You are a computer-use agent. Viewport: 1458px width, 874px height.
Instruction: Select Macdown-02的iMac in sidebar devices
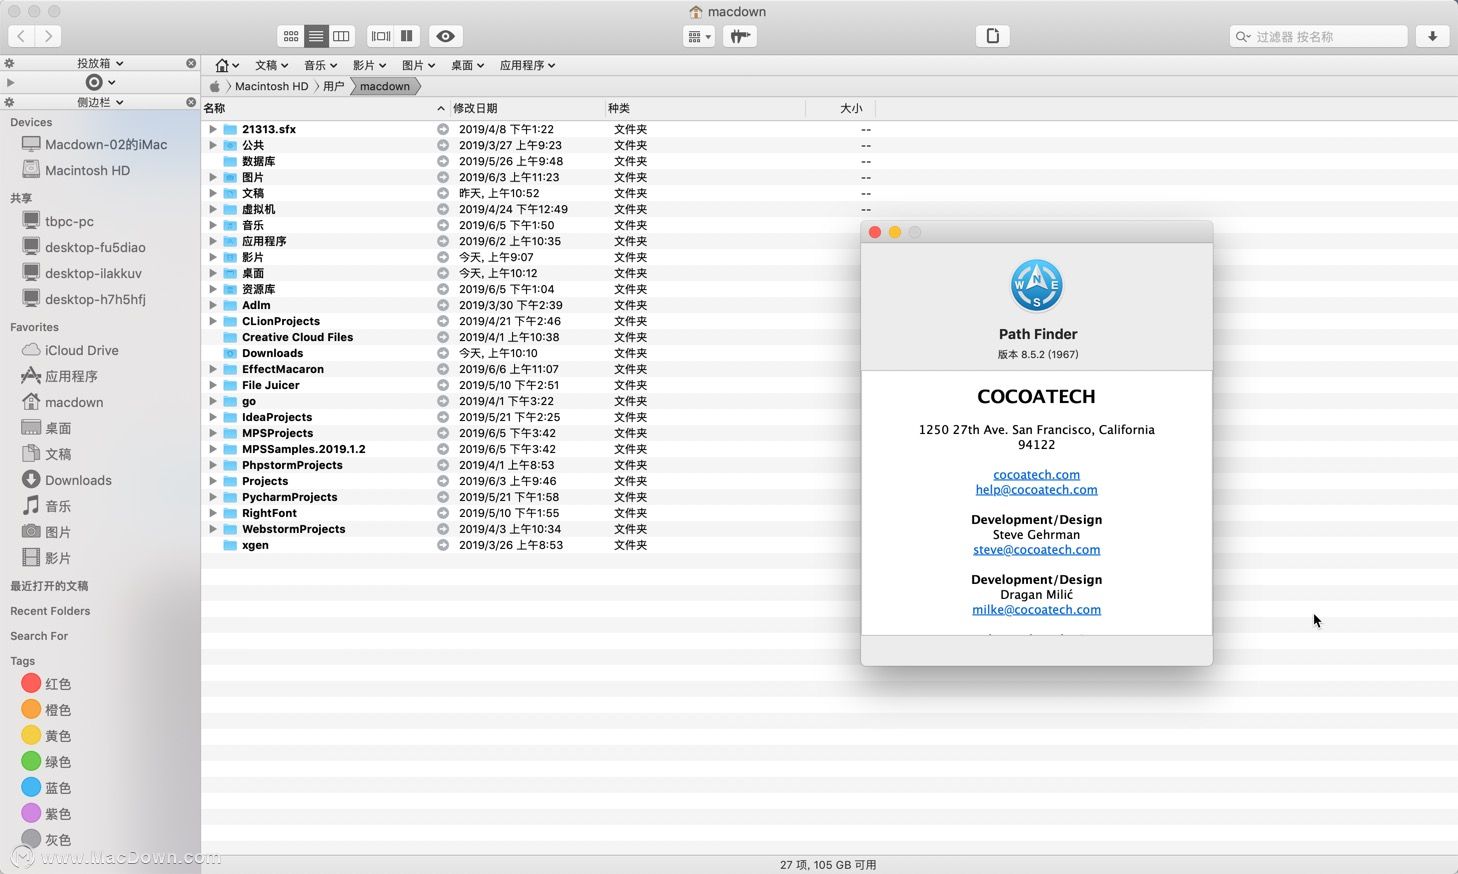[x=94, y=144]
